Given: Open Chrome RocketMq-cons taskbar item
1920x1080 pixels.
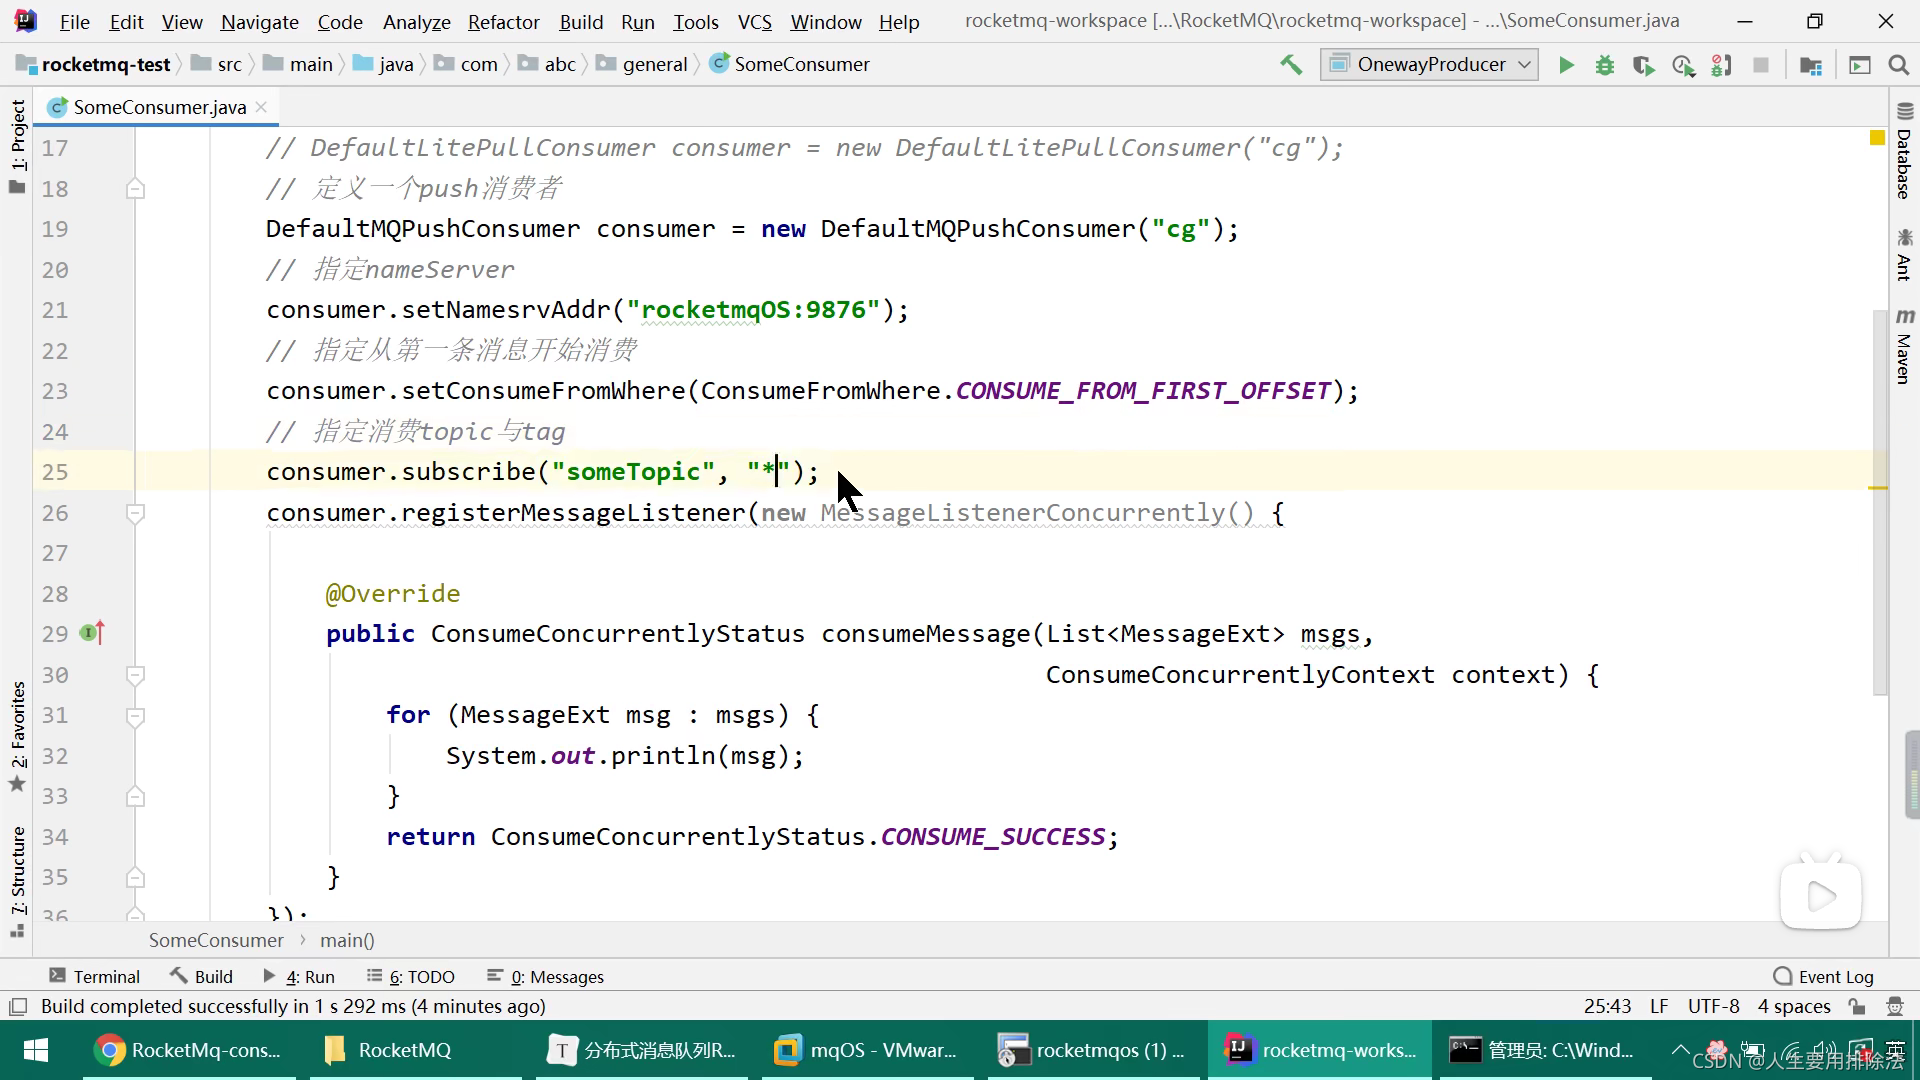Looking at the screenshot, I should click(x=189, y=1050).
